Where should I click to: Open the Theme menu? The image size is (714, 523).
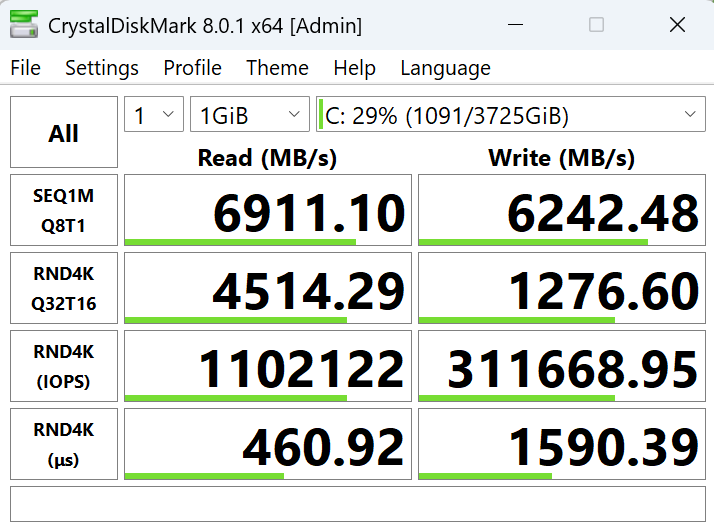click(277, 68)
